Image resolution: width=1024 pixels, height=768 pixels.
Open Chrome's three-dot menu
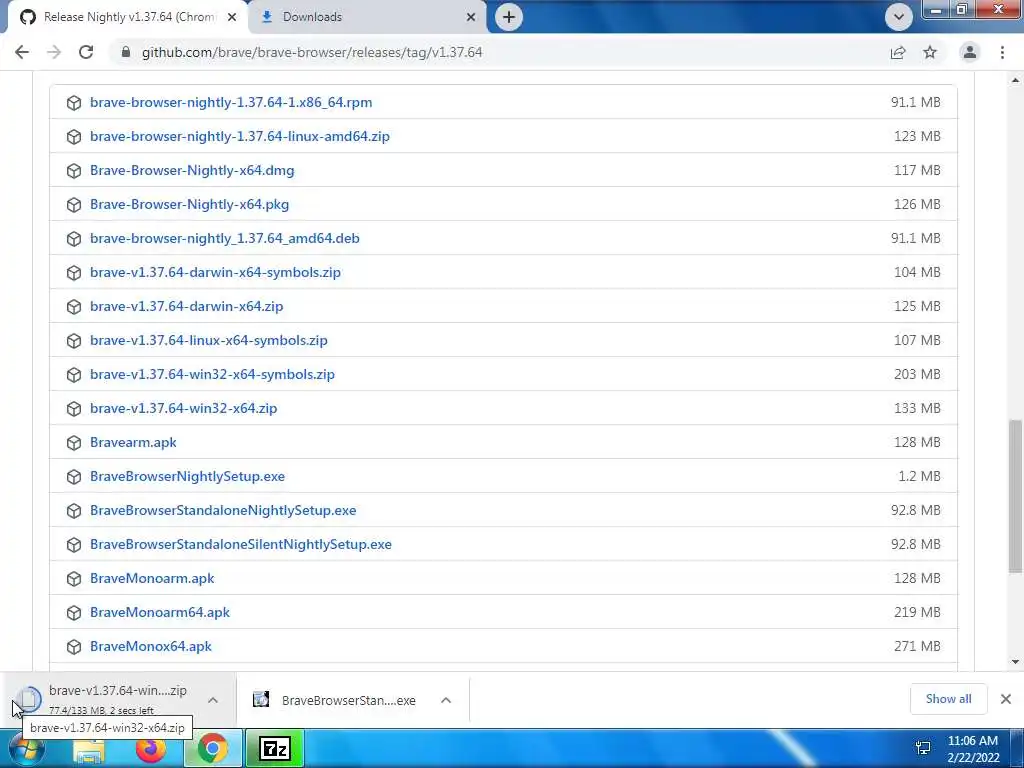[x=1002, y=52]
